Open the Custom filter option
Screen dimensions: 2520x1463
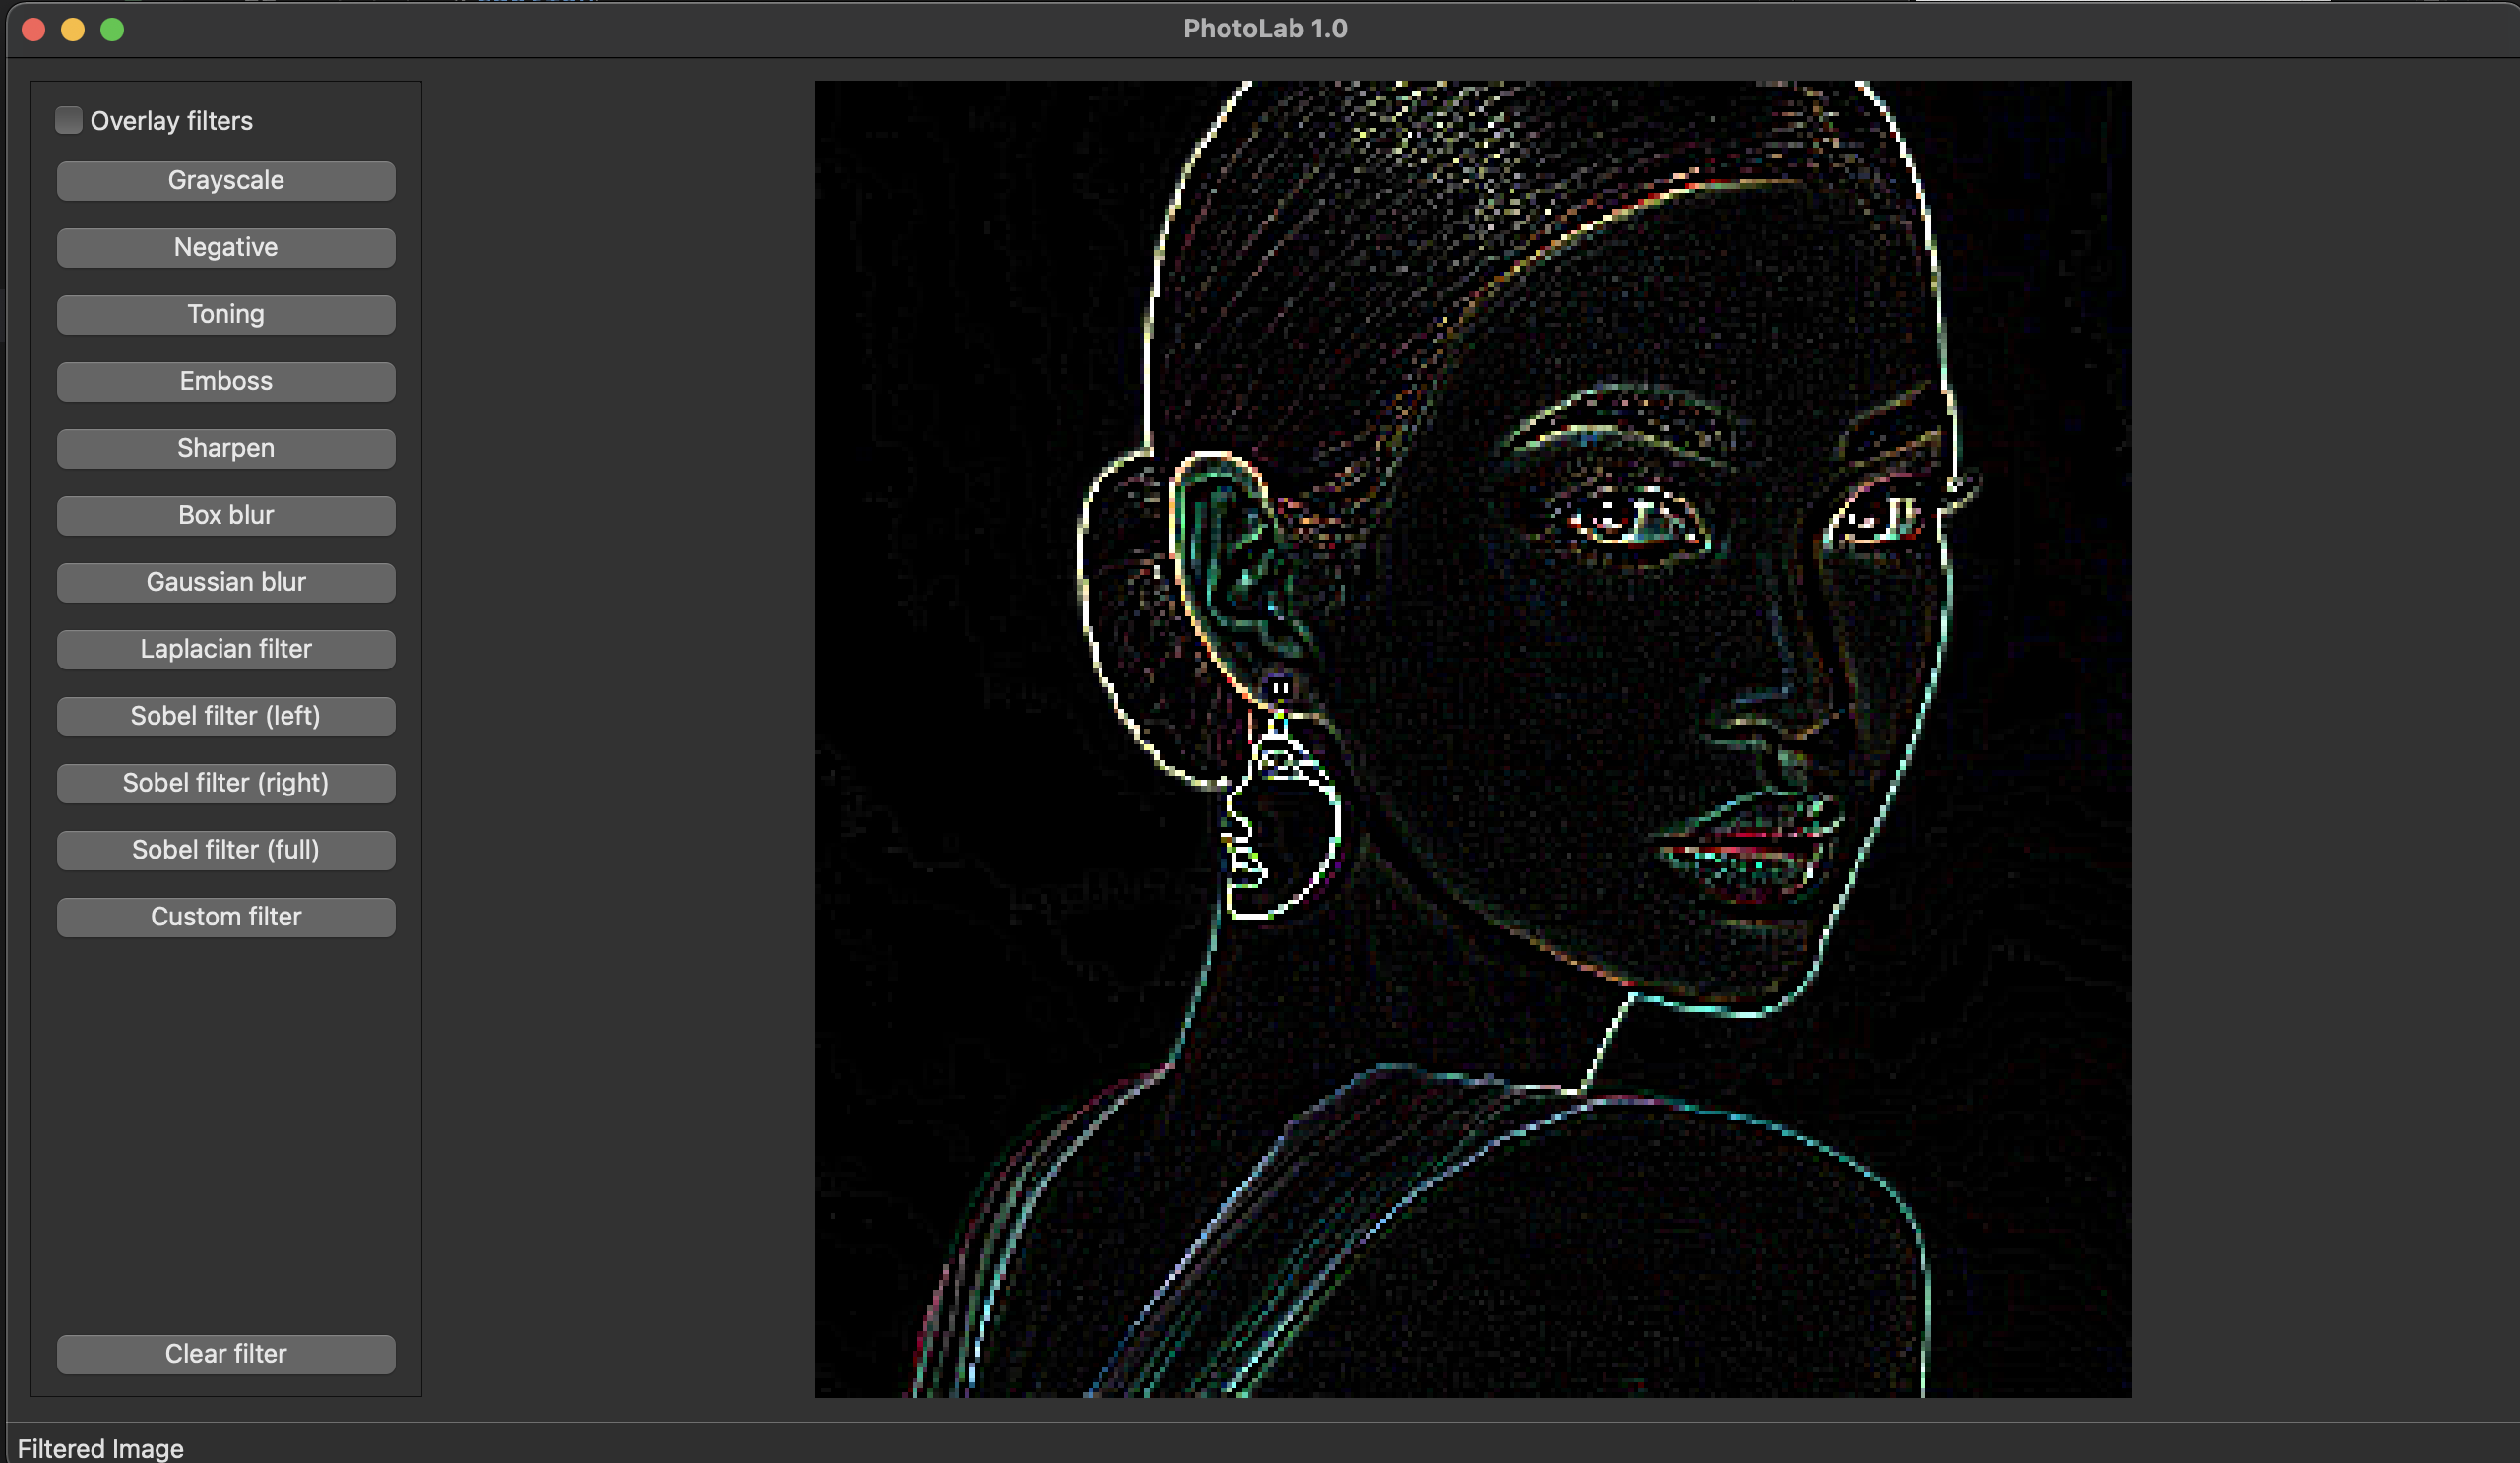point(226,918)
